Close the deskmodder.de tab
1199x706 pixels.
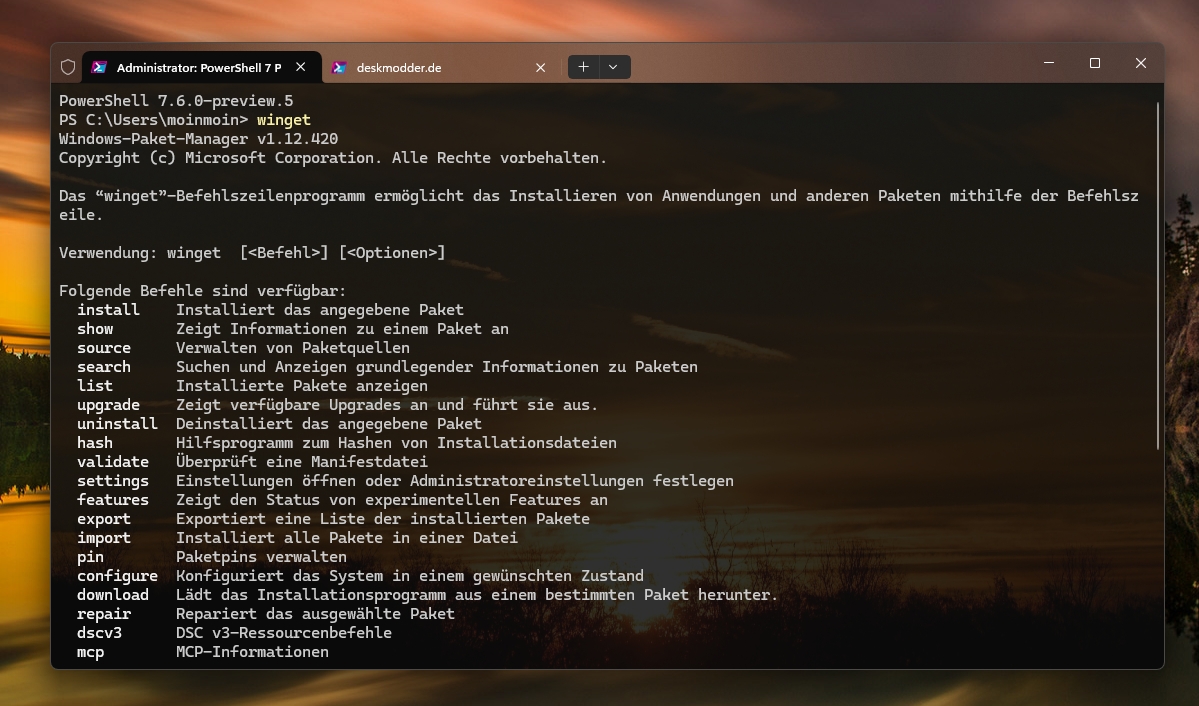point(540,67)
